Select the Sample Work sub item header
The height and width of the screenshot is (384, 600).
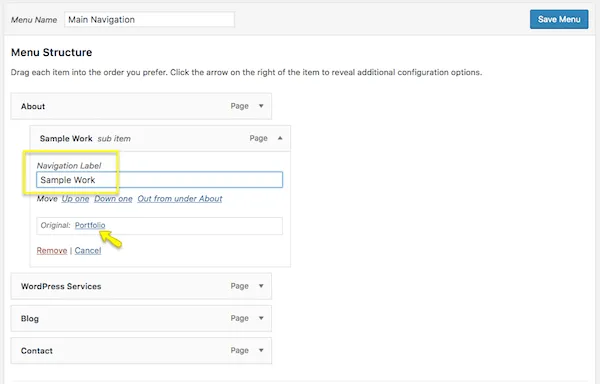point(160,138)
